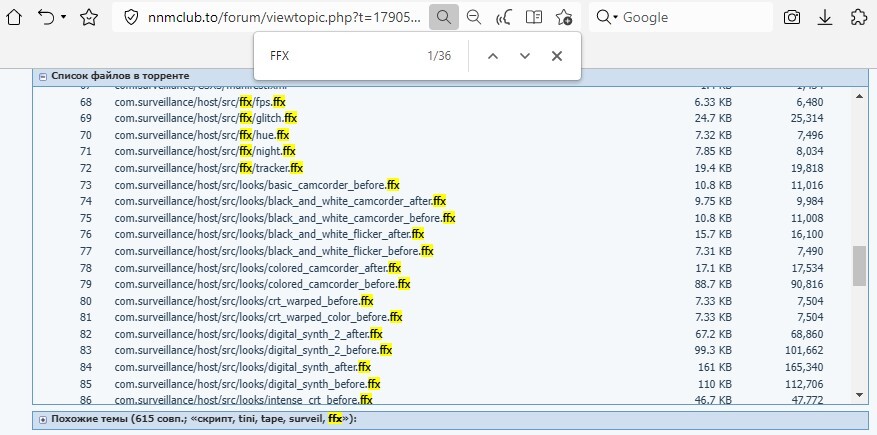Open immersive reader book icon
The height and width of the screenshot is (435, 877).
click(534, 17)
